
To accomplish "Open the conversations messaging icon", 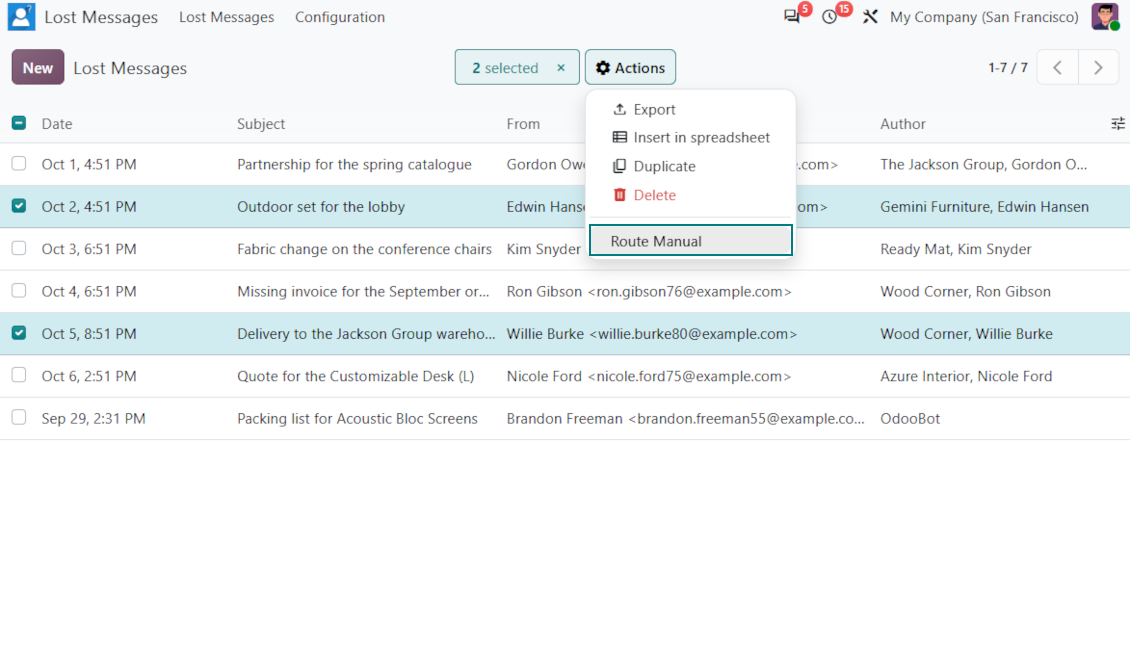I will pos(792,17).
